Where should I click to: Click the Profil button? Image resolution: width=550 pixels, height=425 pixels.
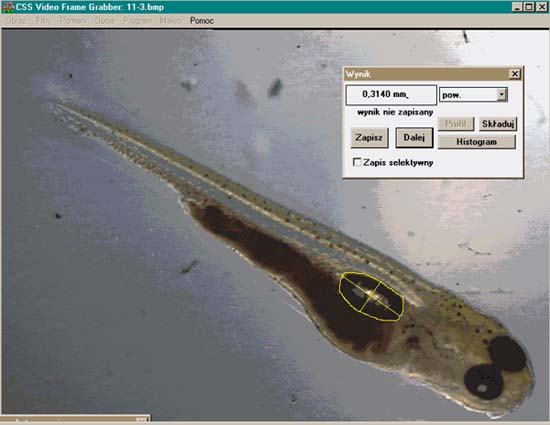[456, 124]
